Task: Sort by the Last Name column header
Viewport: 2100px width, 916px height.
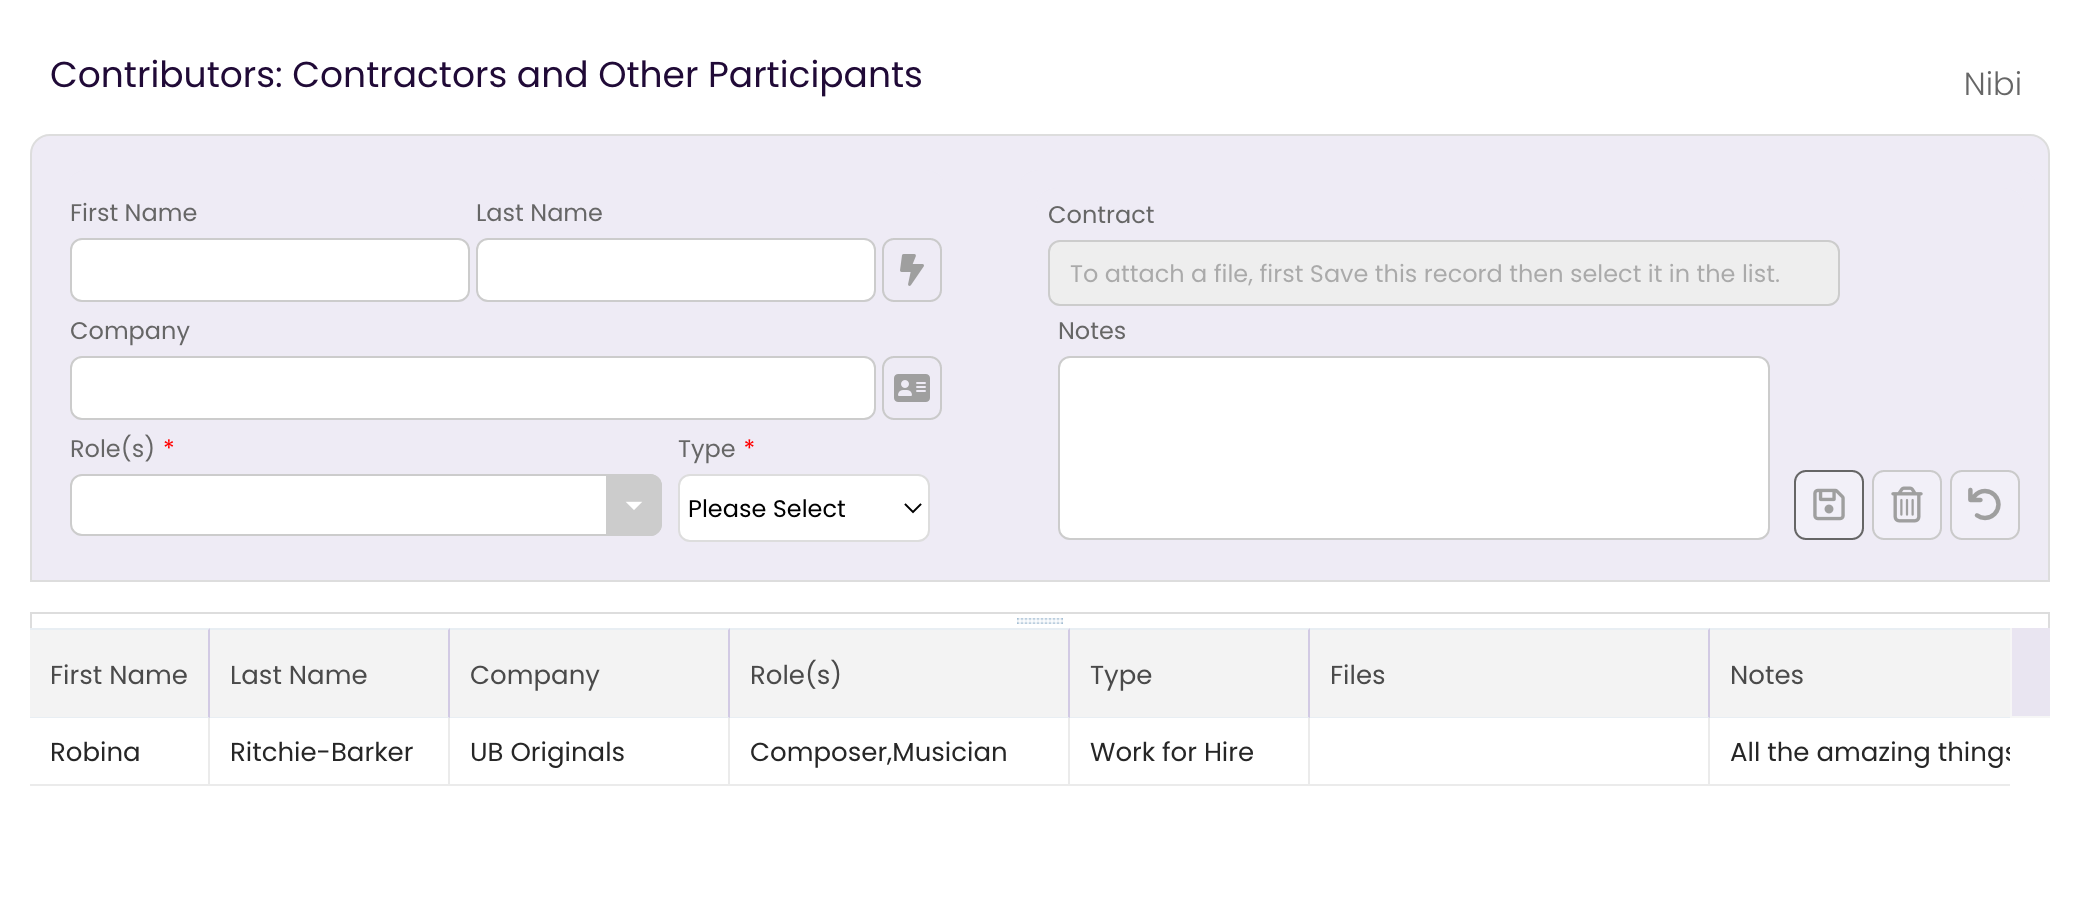Action: pyautogui.click(x=329, y=674)
